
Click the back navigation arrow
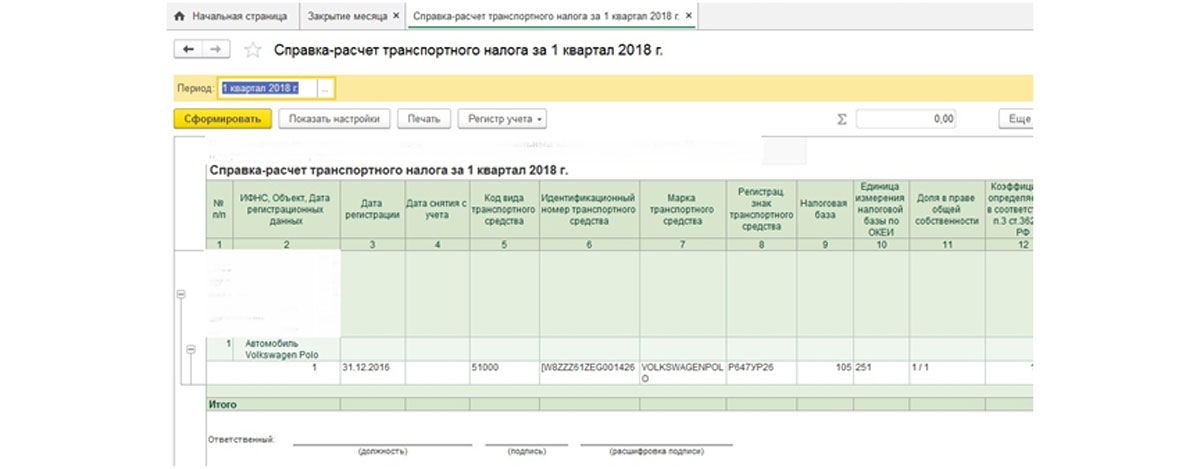tap(187, 49)
